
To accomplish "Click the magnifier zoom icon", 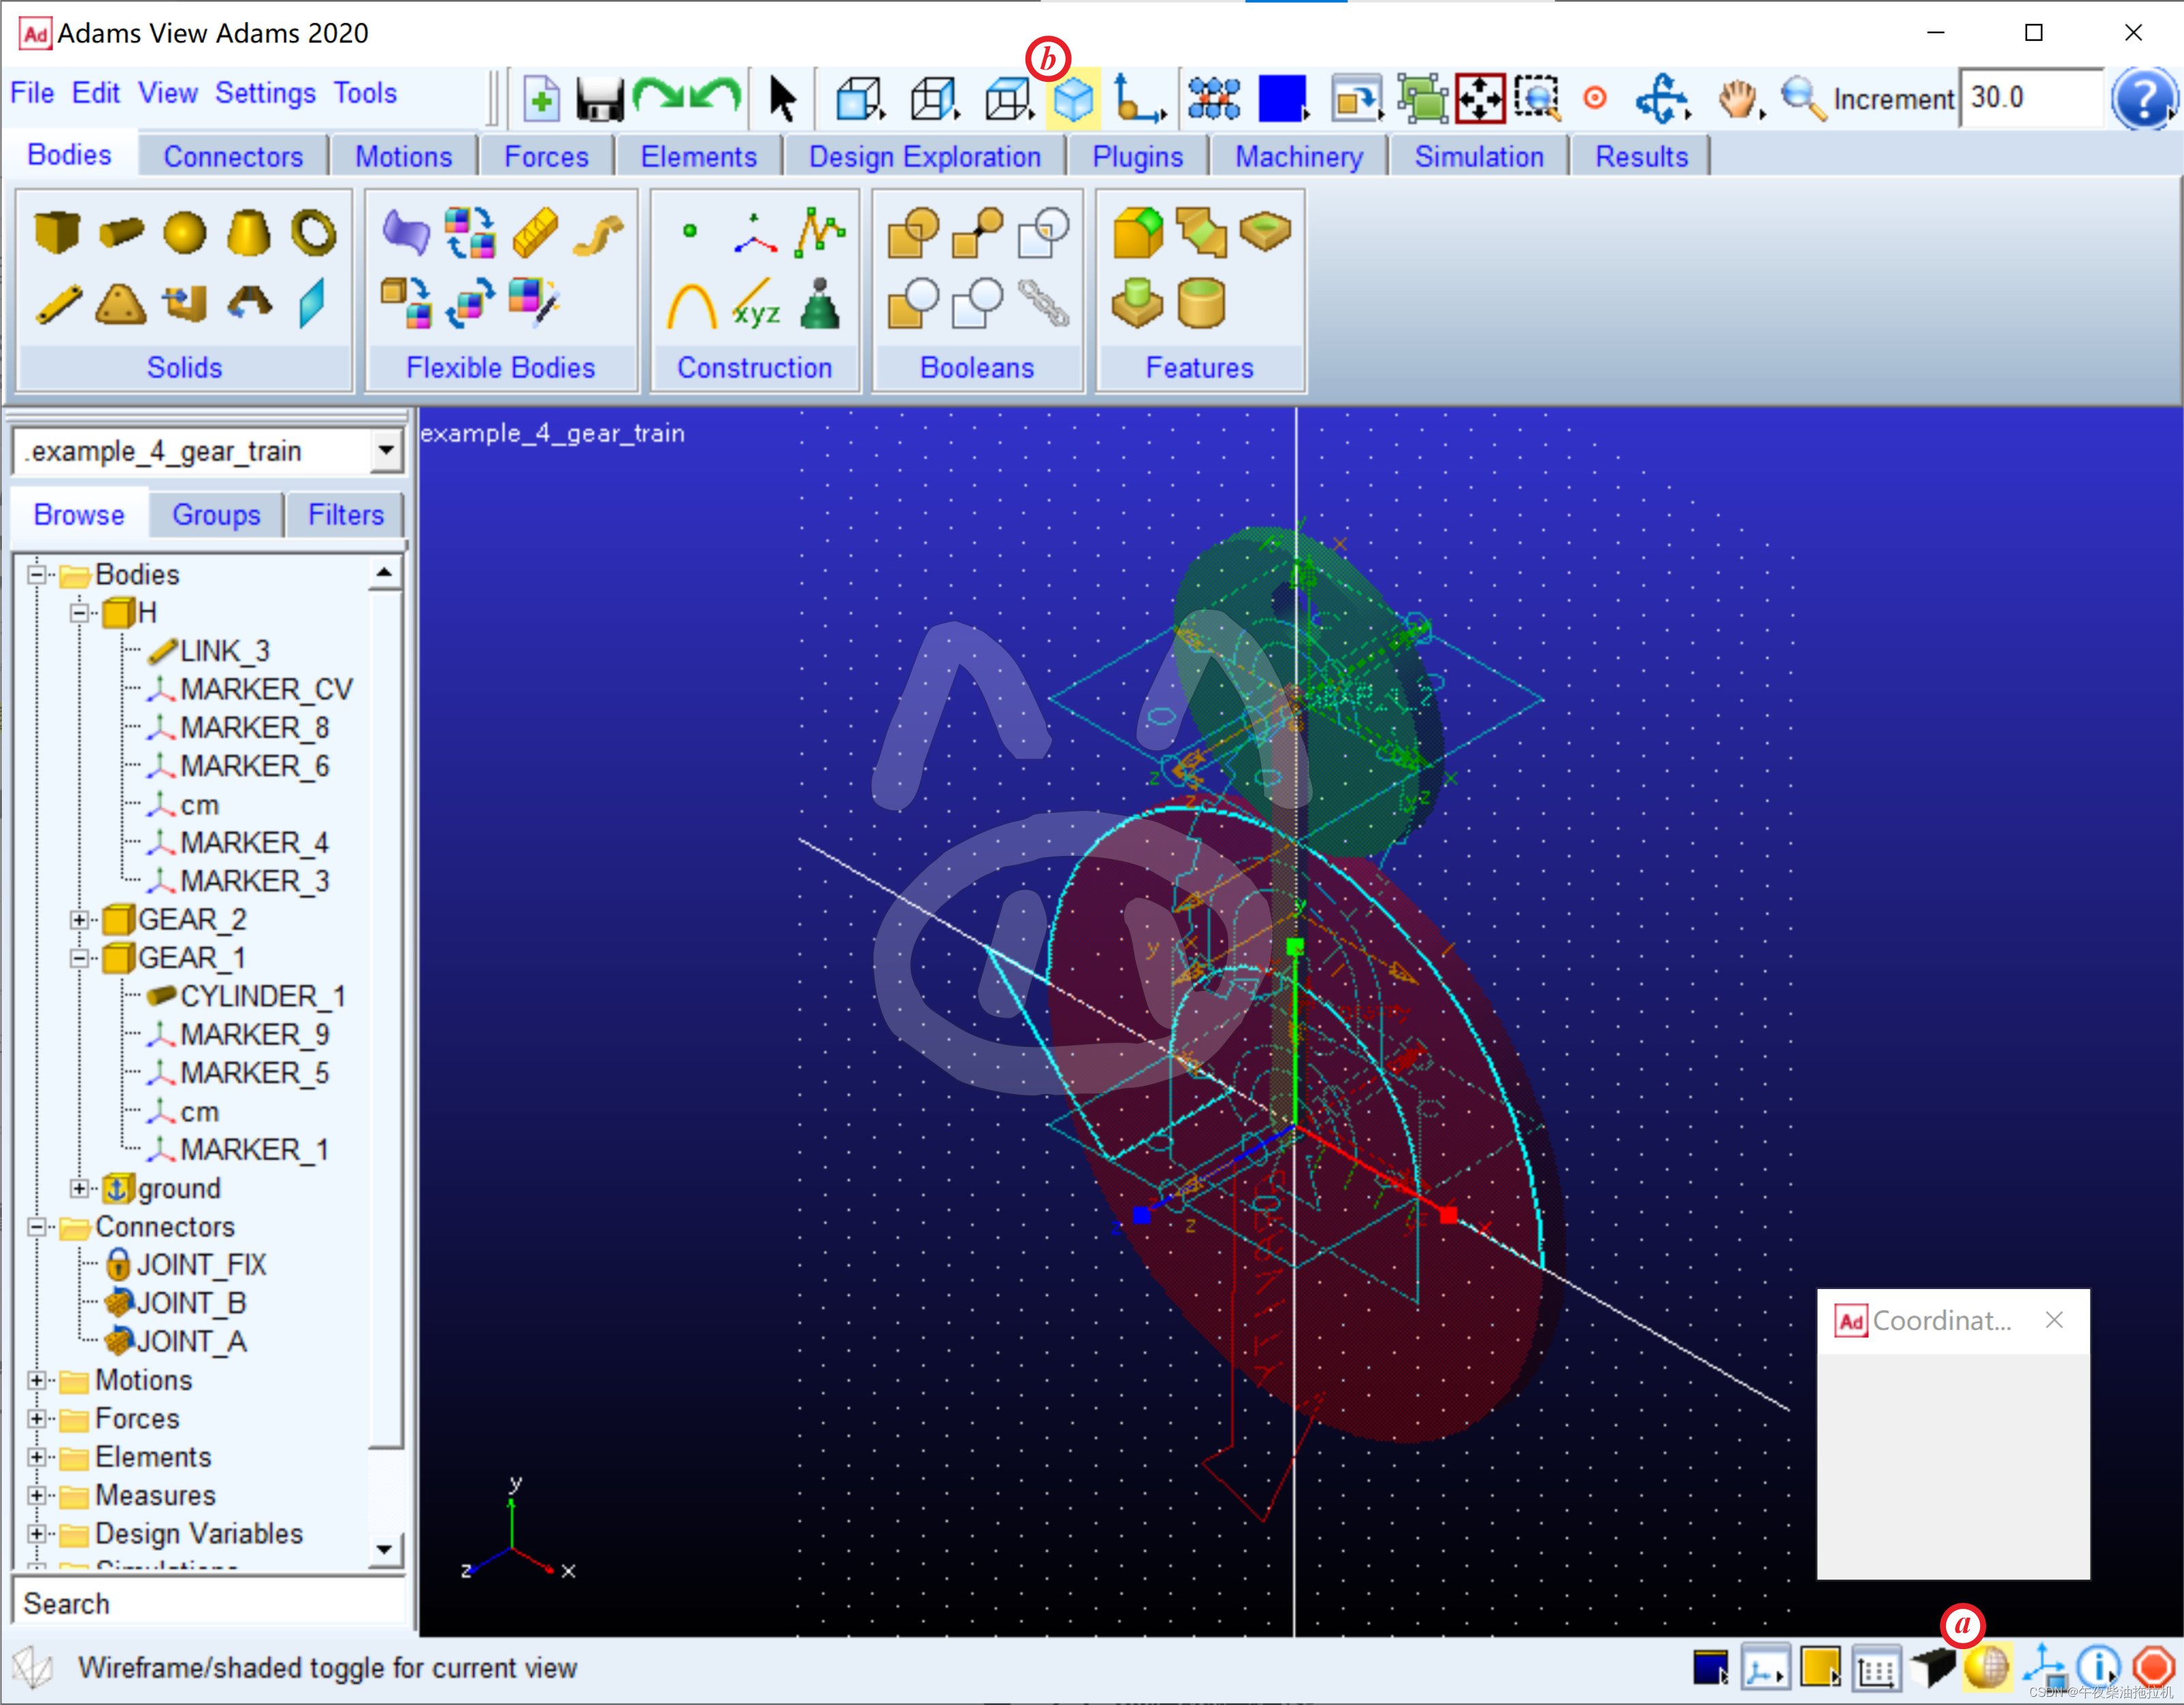I will 1804,99.
